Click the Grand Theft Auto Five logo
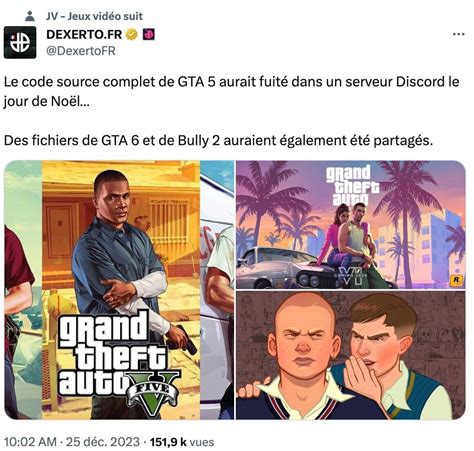The height and width of the screenshot is (451, 474). click(118, 362)
